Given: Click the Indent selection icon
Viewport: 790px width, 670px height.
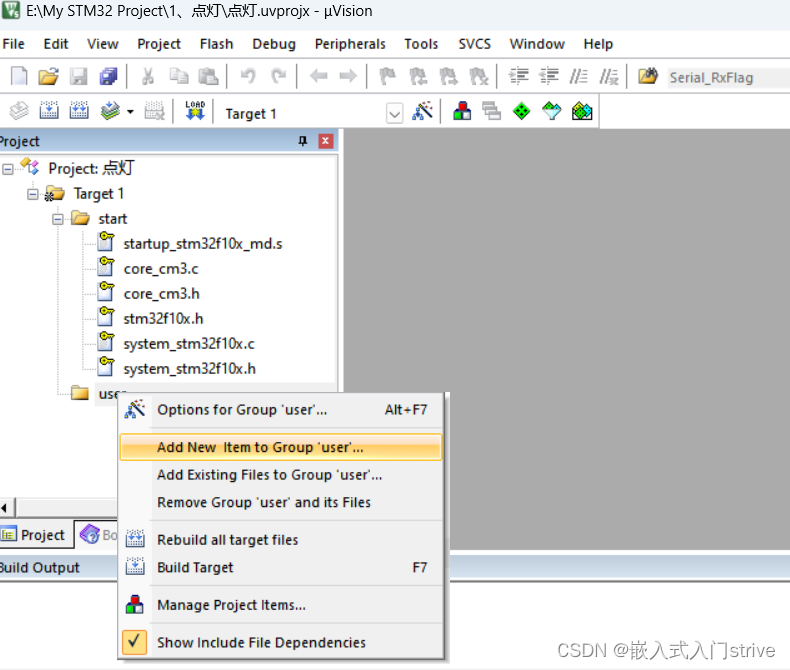Looking at the screenshot, I should coord(518,77).
